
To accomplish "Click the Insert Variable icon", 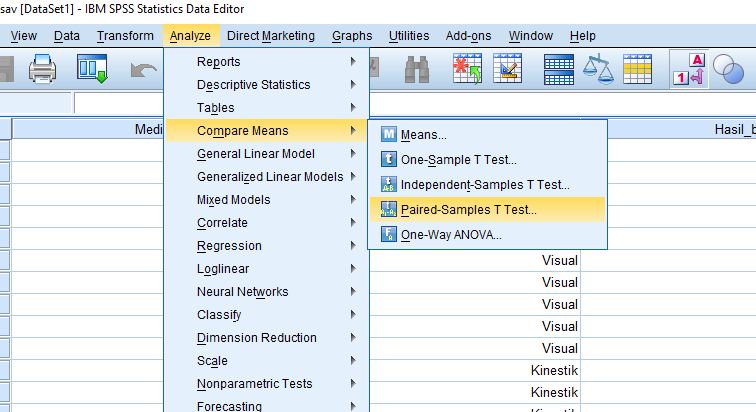I will click(508, 69).
